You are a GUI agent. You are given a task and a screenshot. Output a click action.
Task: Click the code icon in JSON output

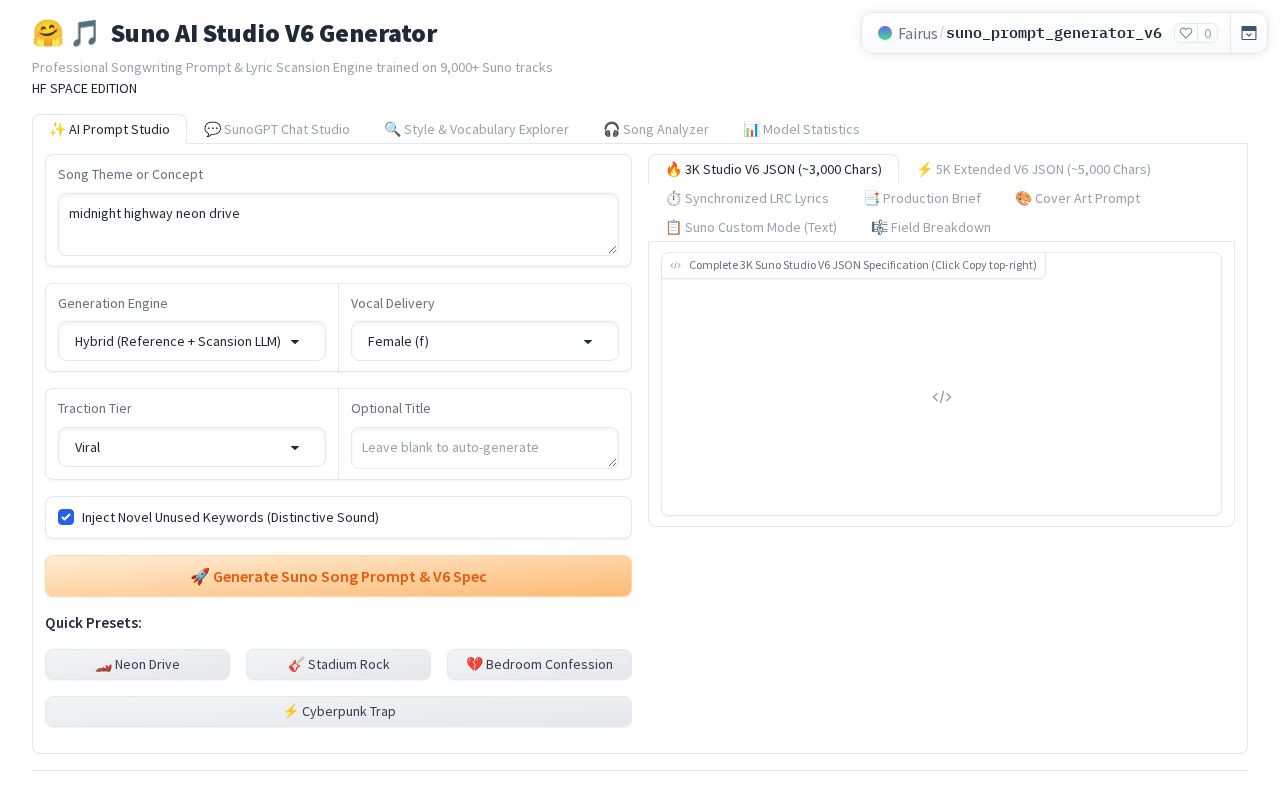click(942, 397)
